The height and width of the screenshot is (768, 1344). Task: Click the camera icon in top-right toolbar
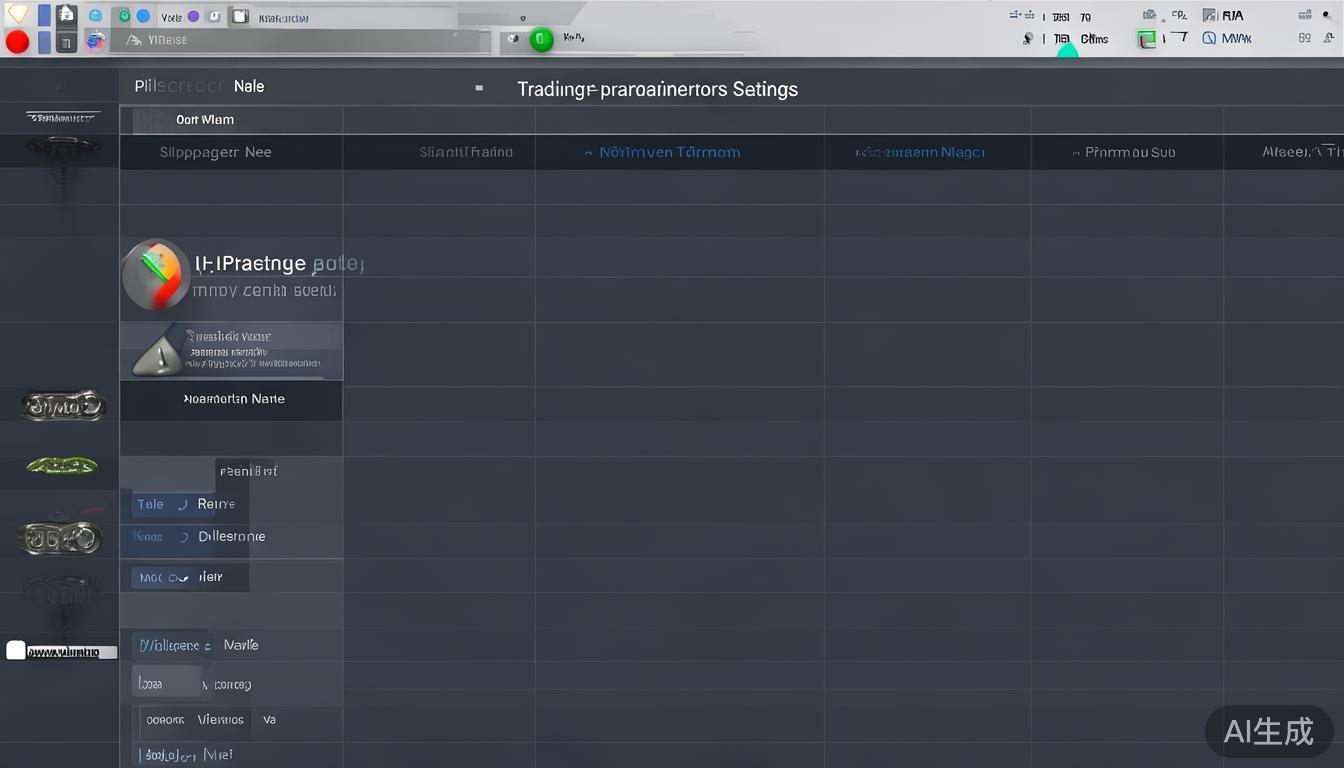[x=1149, y=15]
